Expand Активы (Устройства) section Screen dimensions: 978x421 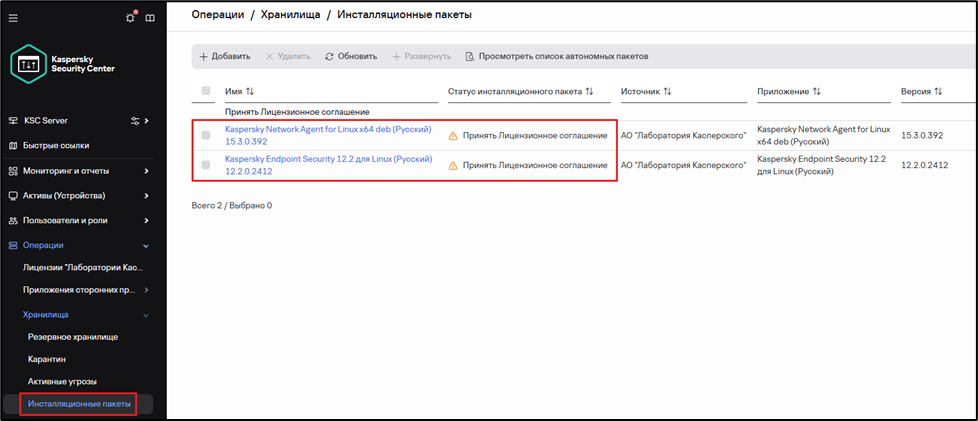tap(146, 196)
